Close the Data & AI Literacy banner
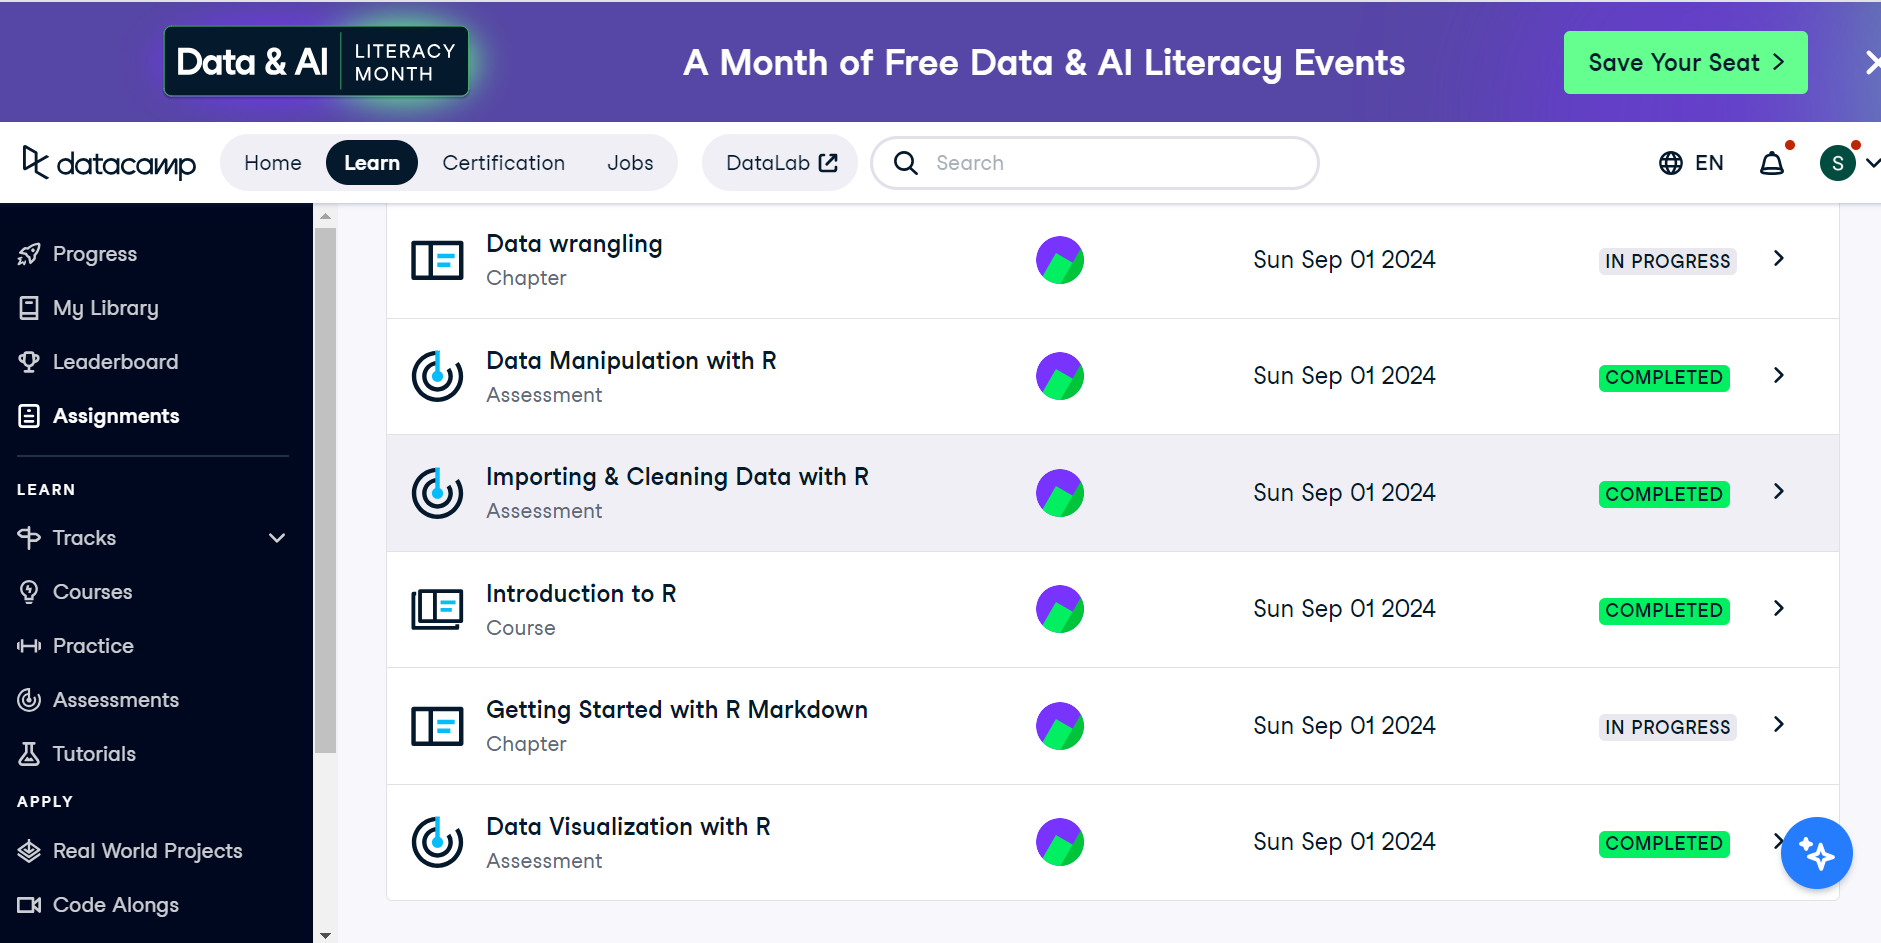The width and height of the screenshot is (1881, 943). (1871, 63)
